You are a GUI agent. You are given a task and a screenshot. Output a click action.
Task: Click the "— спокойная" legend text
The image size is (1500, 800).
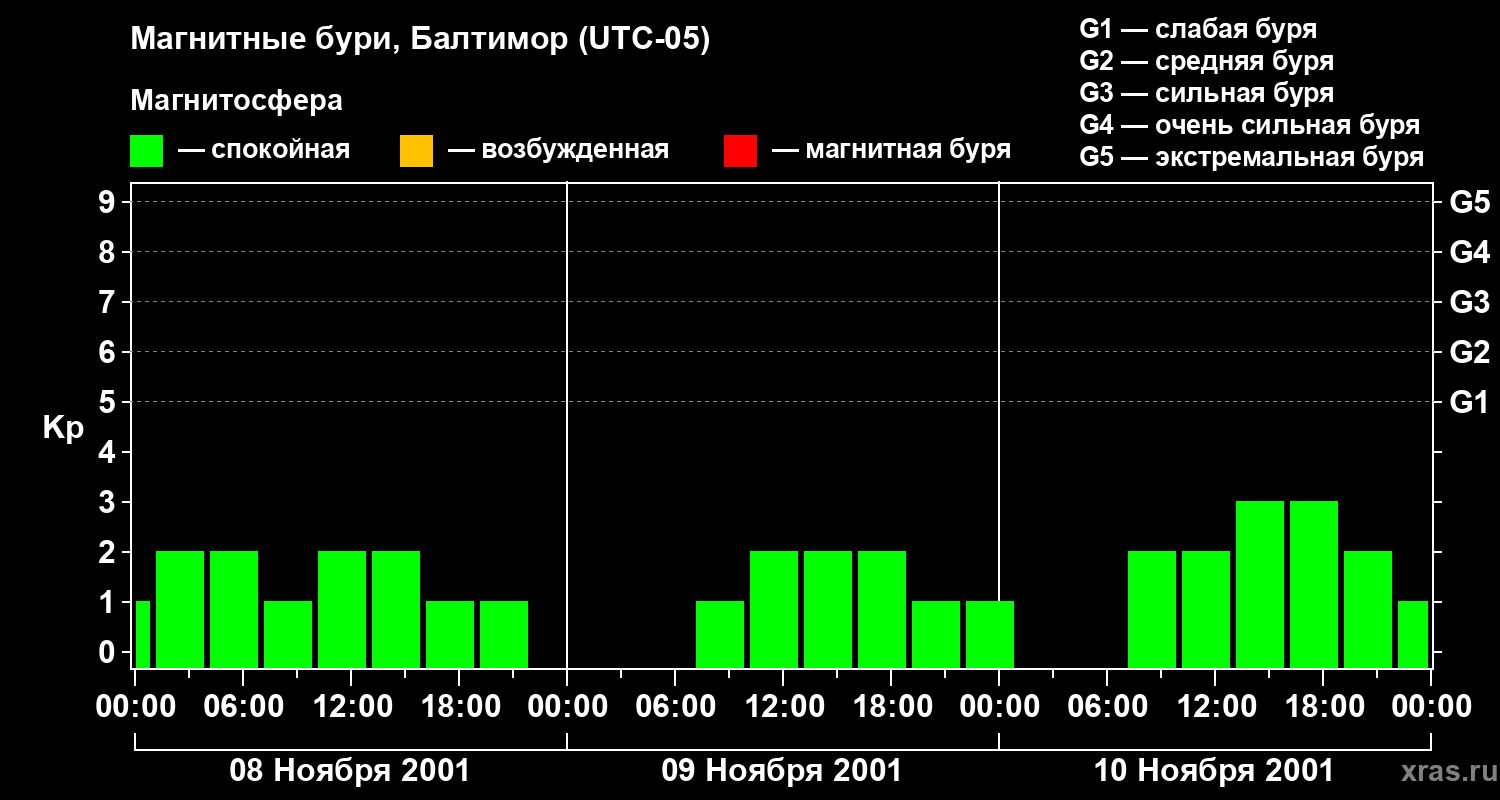click(264, 150)
